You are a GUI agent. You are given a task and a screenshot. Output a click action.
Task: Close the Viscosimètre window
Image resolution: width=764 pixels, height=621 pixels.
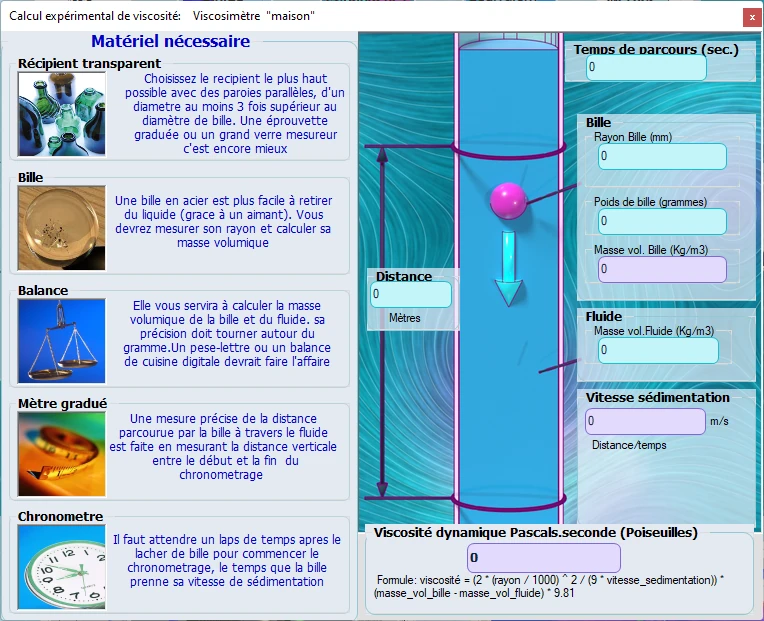(x=752, y=18)
